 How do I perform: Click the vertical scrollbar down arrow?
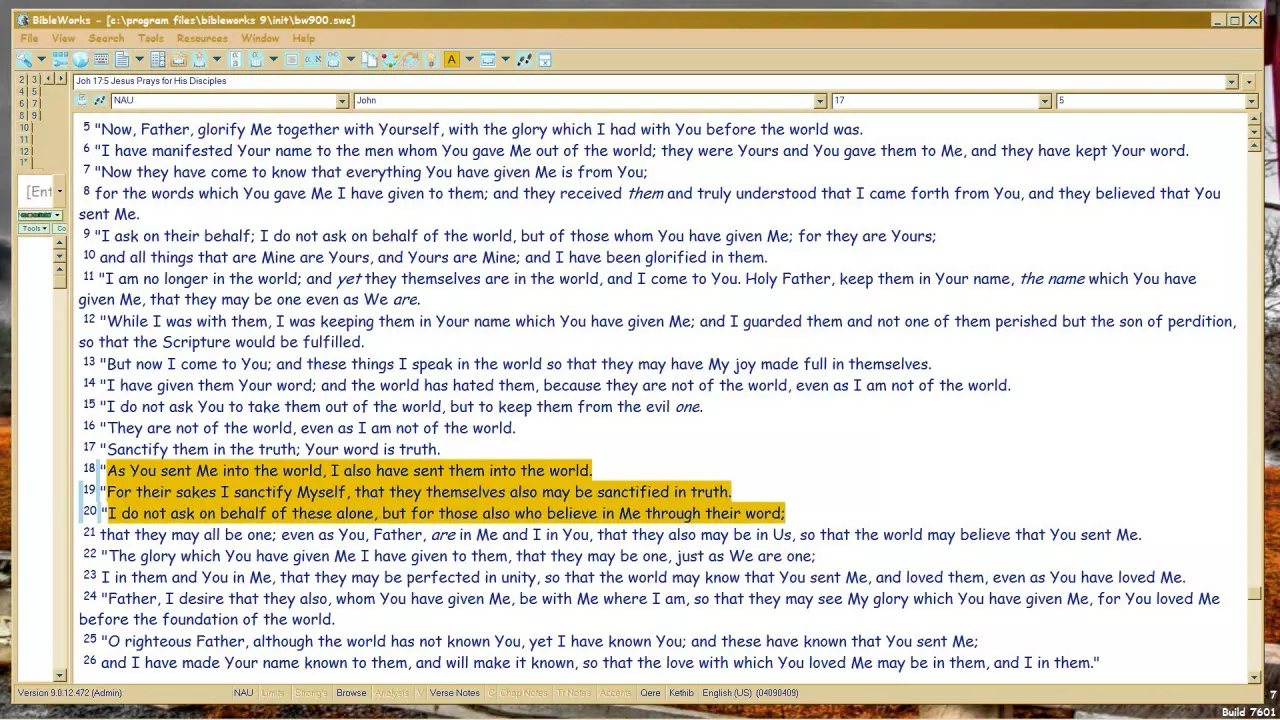click(1254, 678)
